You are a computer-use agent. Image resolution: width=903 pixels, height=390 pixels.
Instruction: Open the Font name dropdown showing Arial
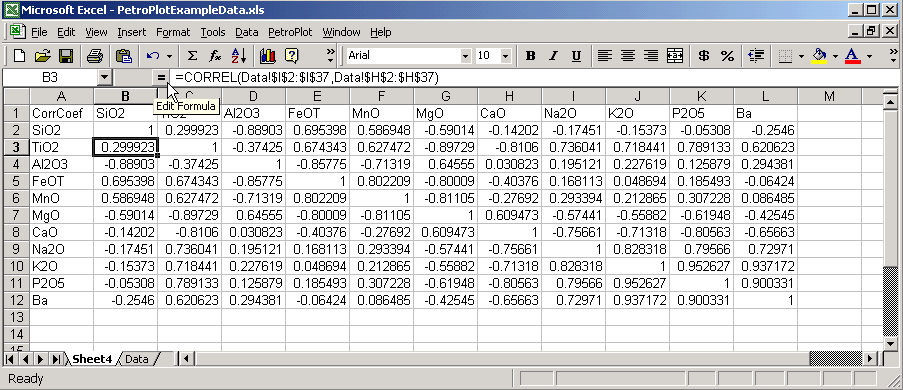(465, 56)
